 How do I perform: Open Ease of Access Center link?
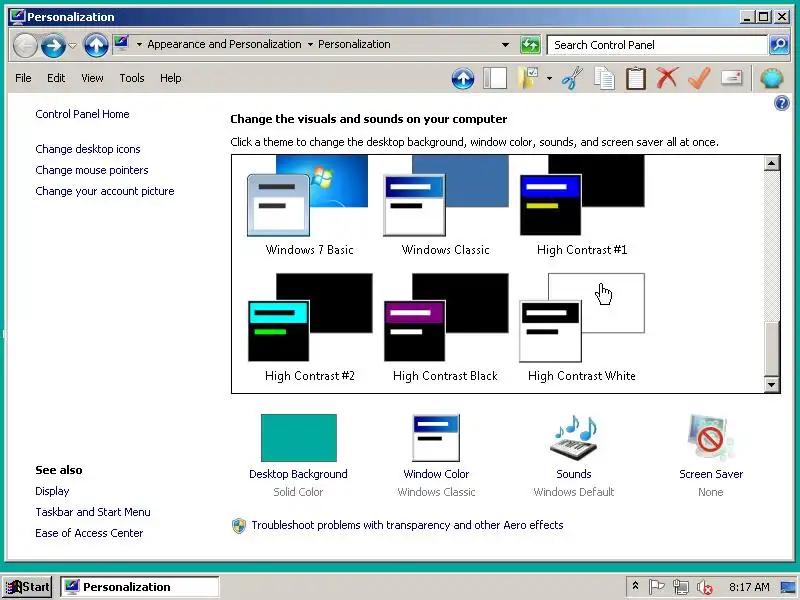(89, 533)
